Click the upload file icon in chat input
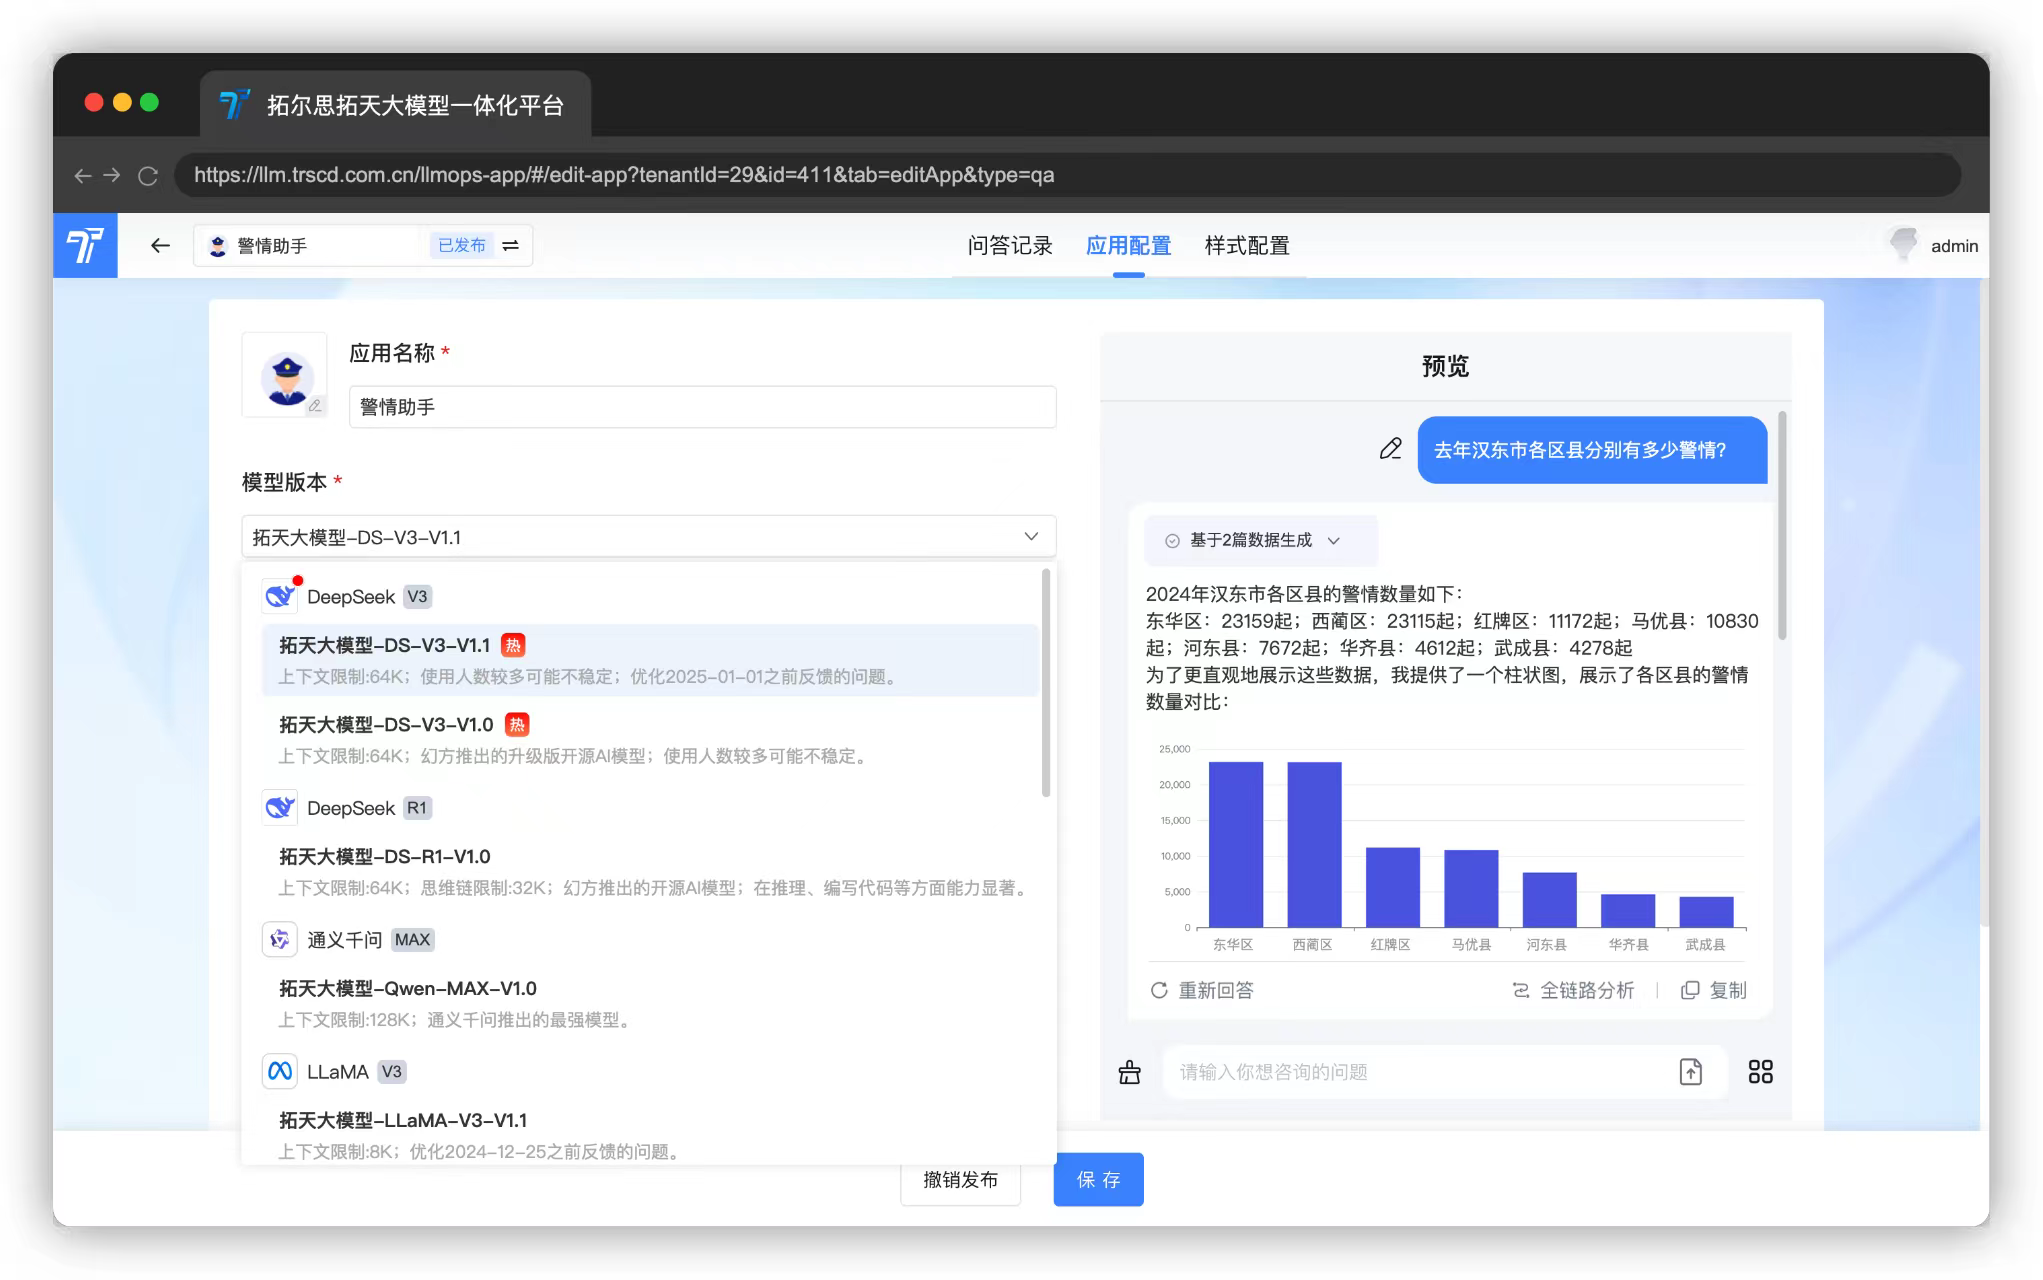Image resolution: width=2043 pixels, height=1280 pixels. (1690, 1072)
